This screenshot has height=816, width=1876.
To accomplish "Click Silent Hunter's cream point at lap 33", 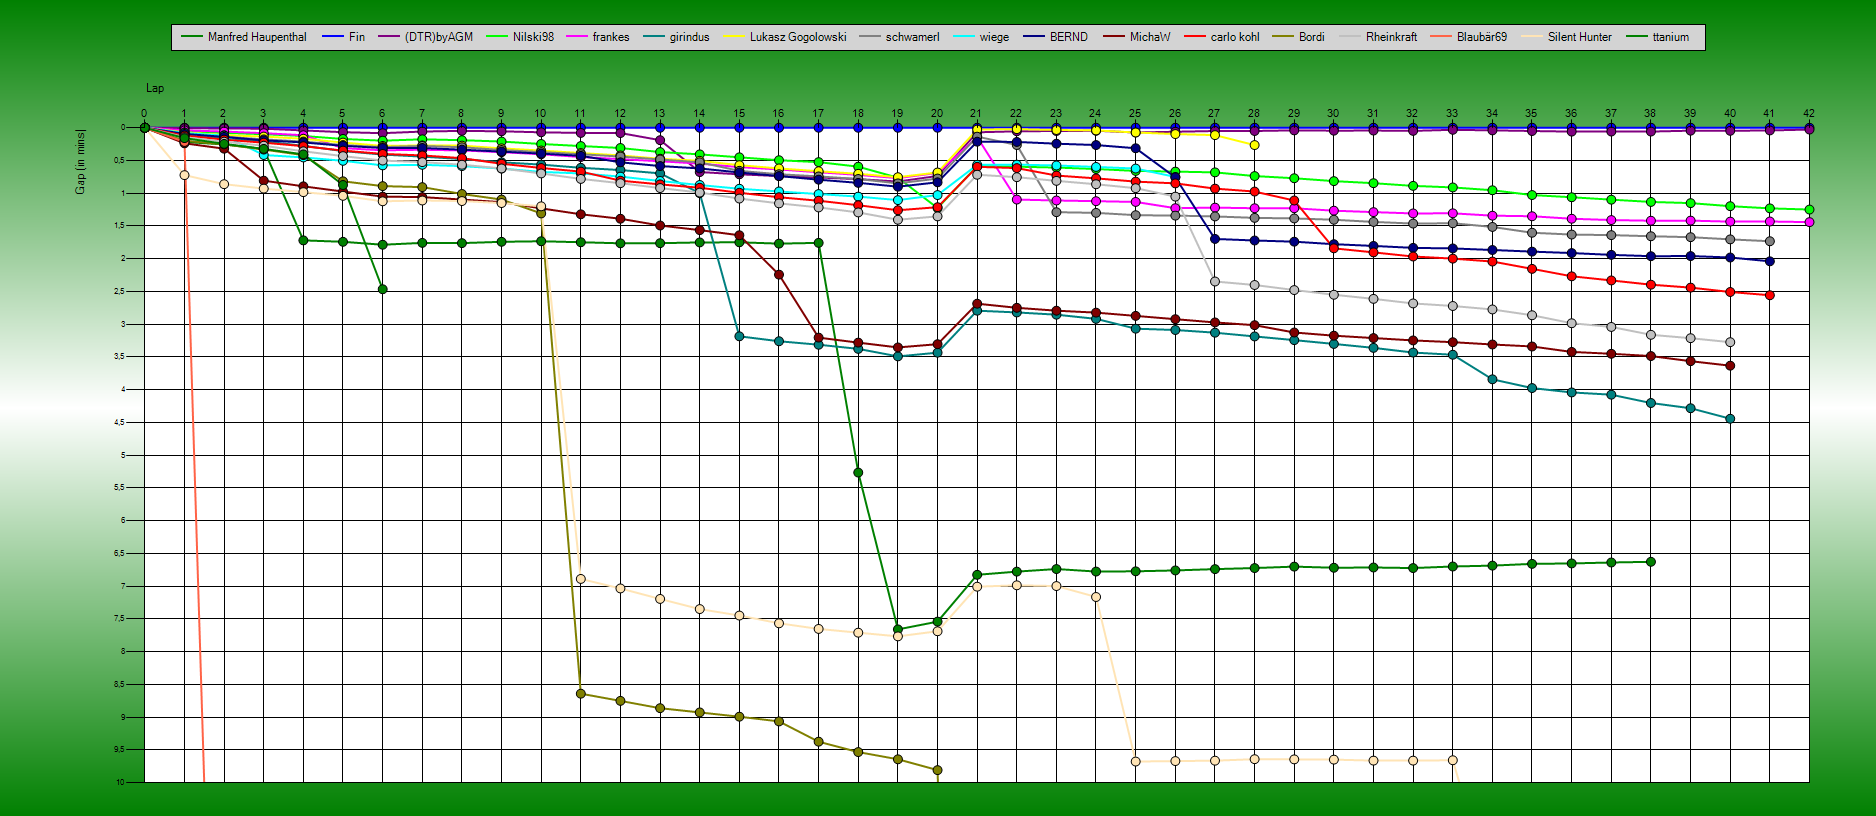I will tap(1452, 760).
